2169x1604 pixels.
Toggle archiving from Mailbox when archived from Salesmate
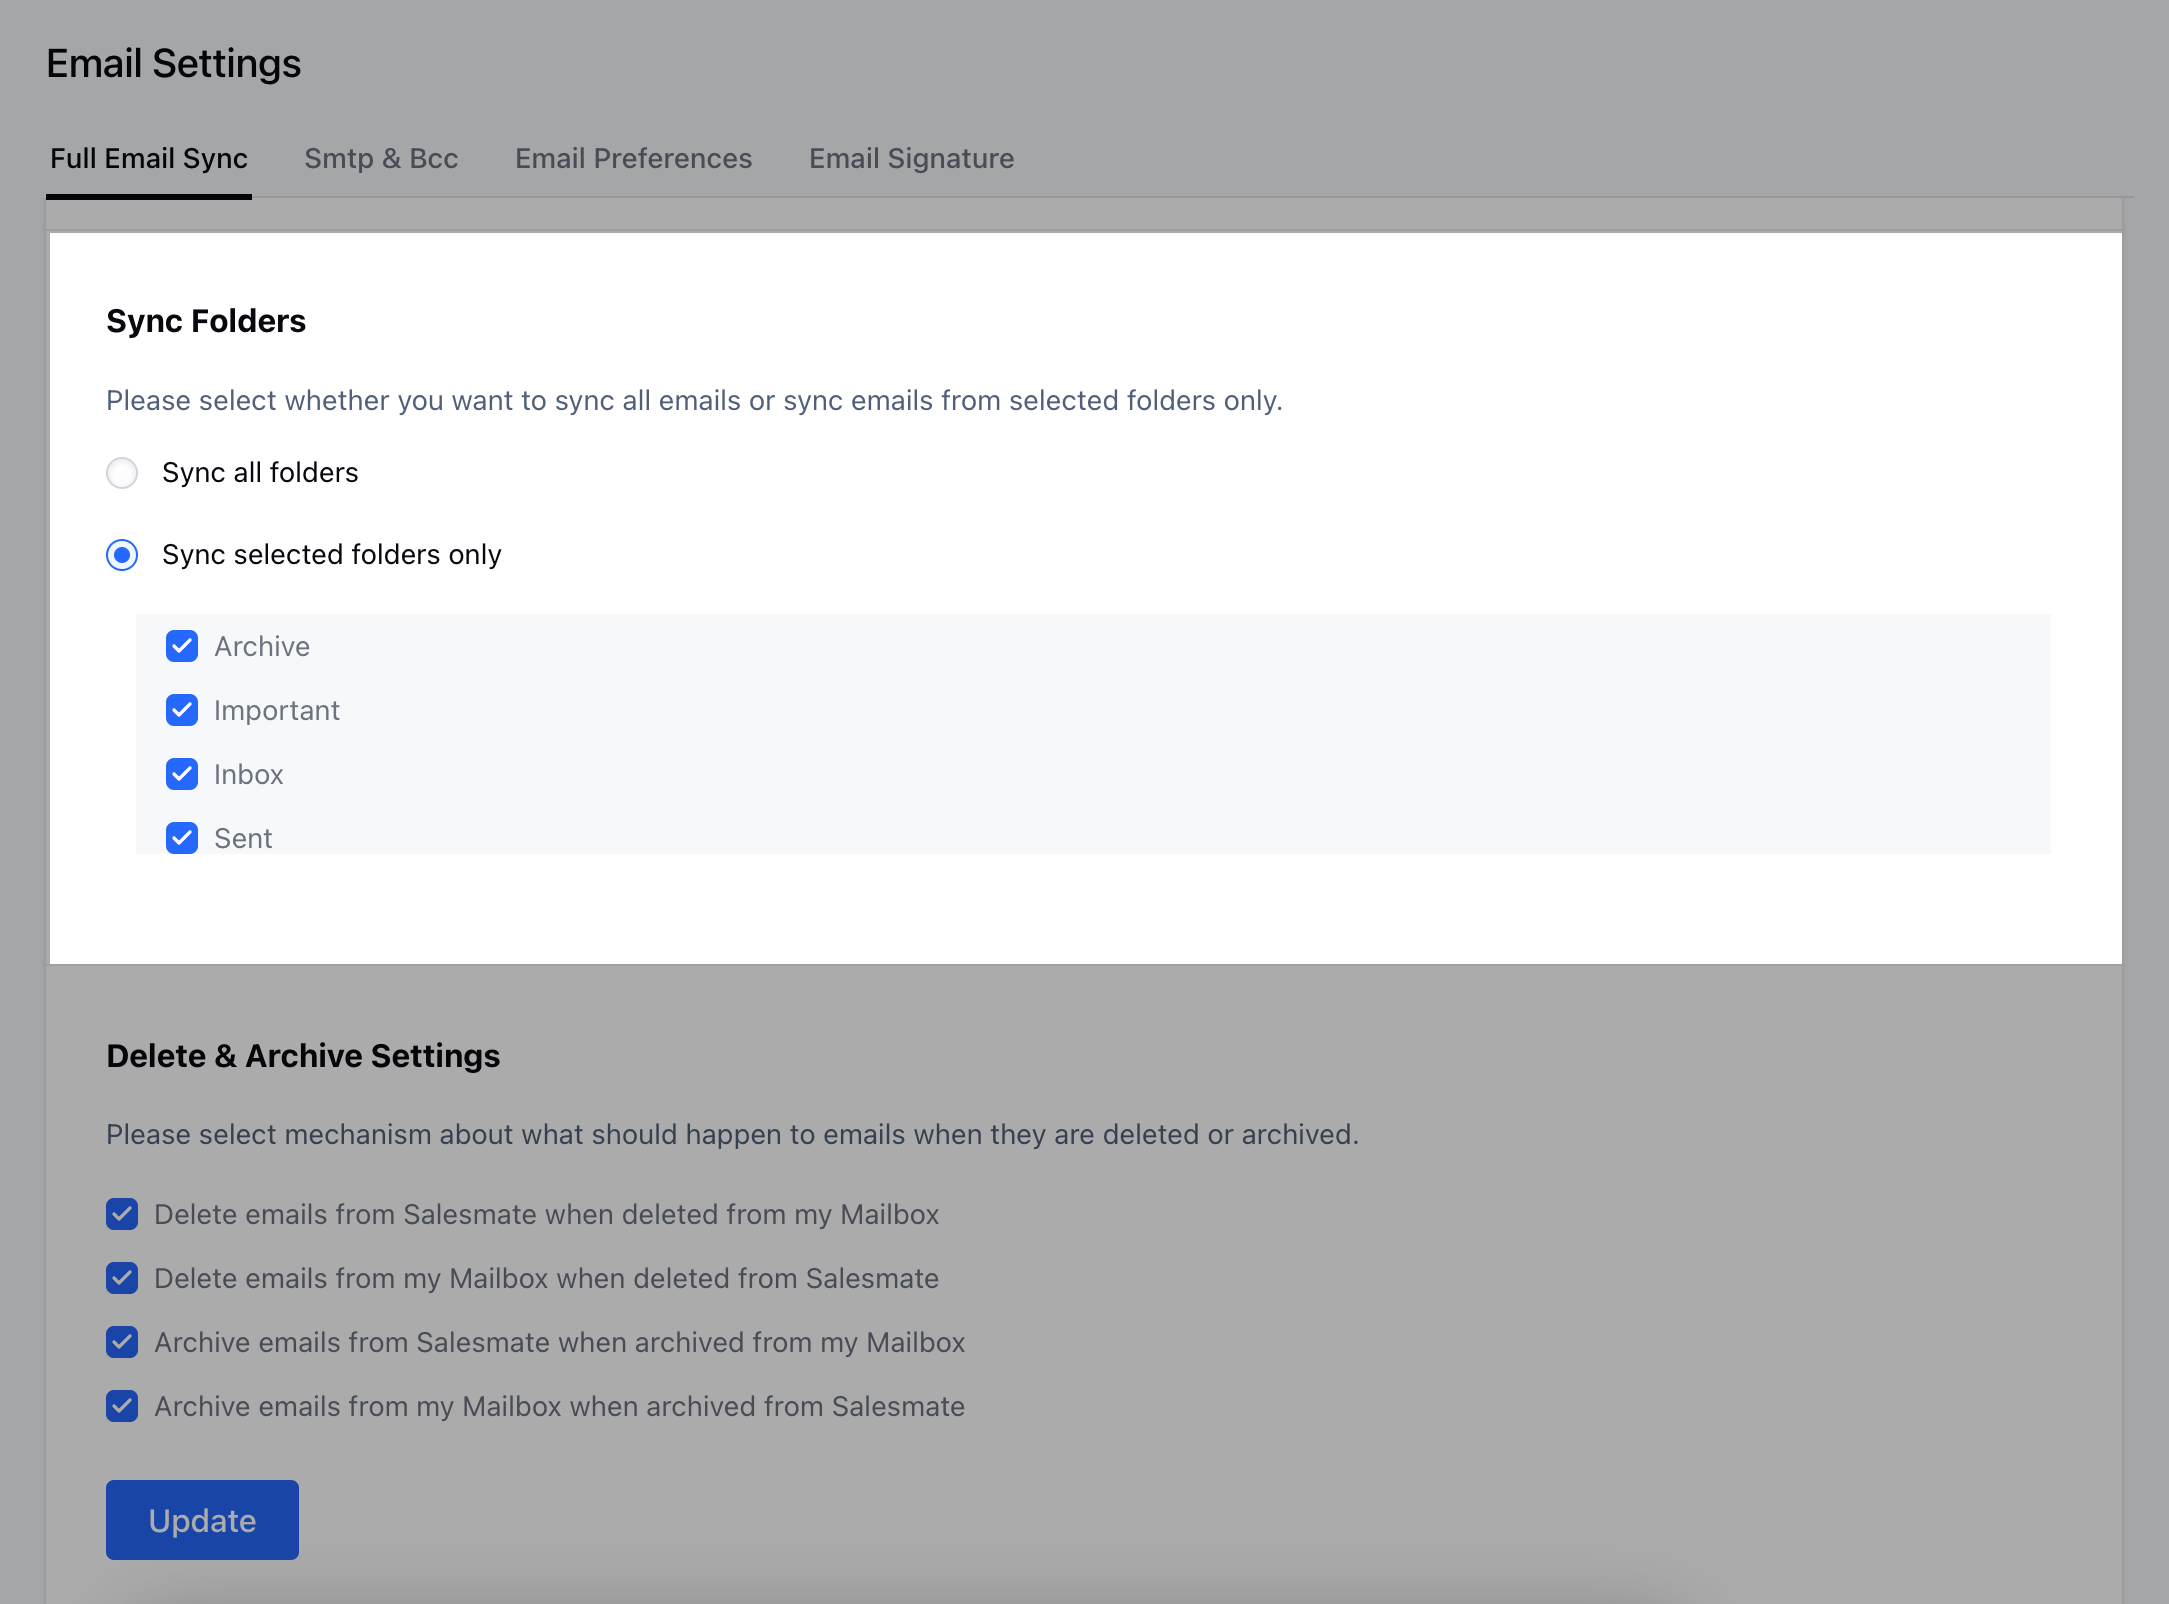tap(122, 1407)
